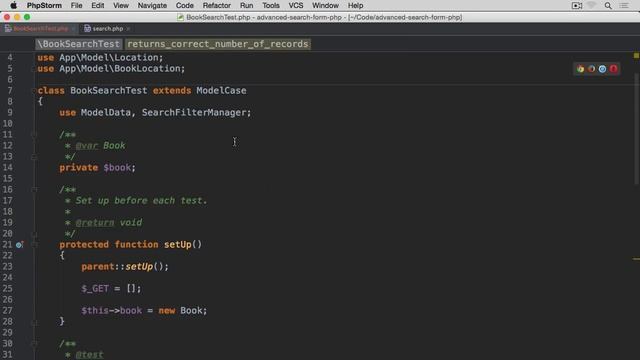
Task: Click the yellow inspection status indicator
Action: click(x=636, y=55)
